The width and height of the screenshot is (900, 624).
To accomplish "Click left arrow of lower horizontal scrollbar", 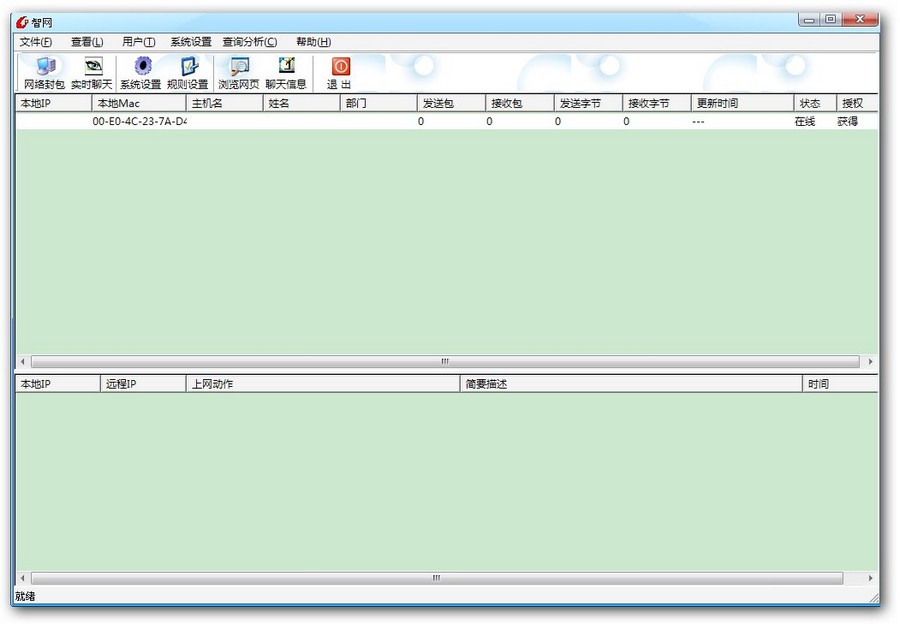I will [x=22, y=578].
